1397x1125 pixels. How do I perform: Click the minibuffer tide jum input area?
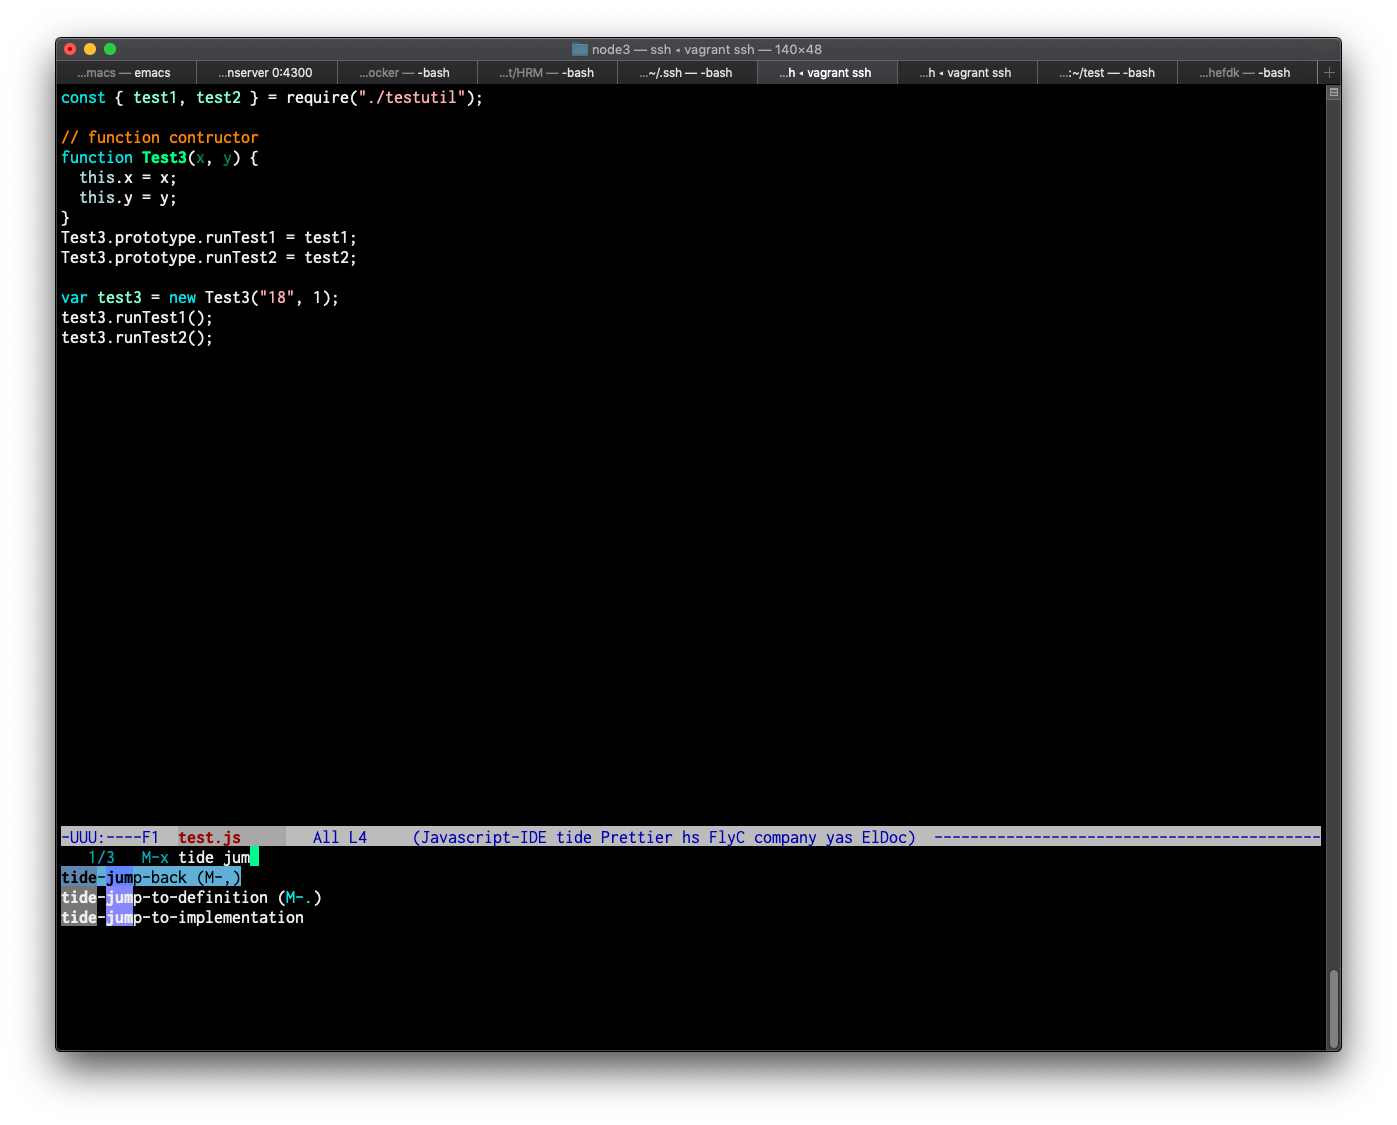[215, 857]
